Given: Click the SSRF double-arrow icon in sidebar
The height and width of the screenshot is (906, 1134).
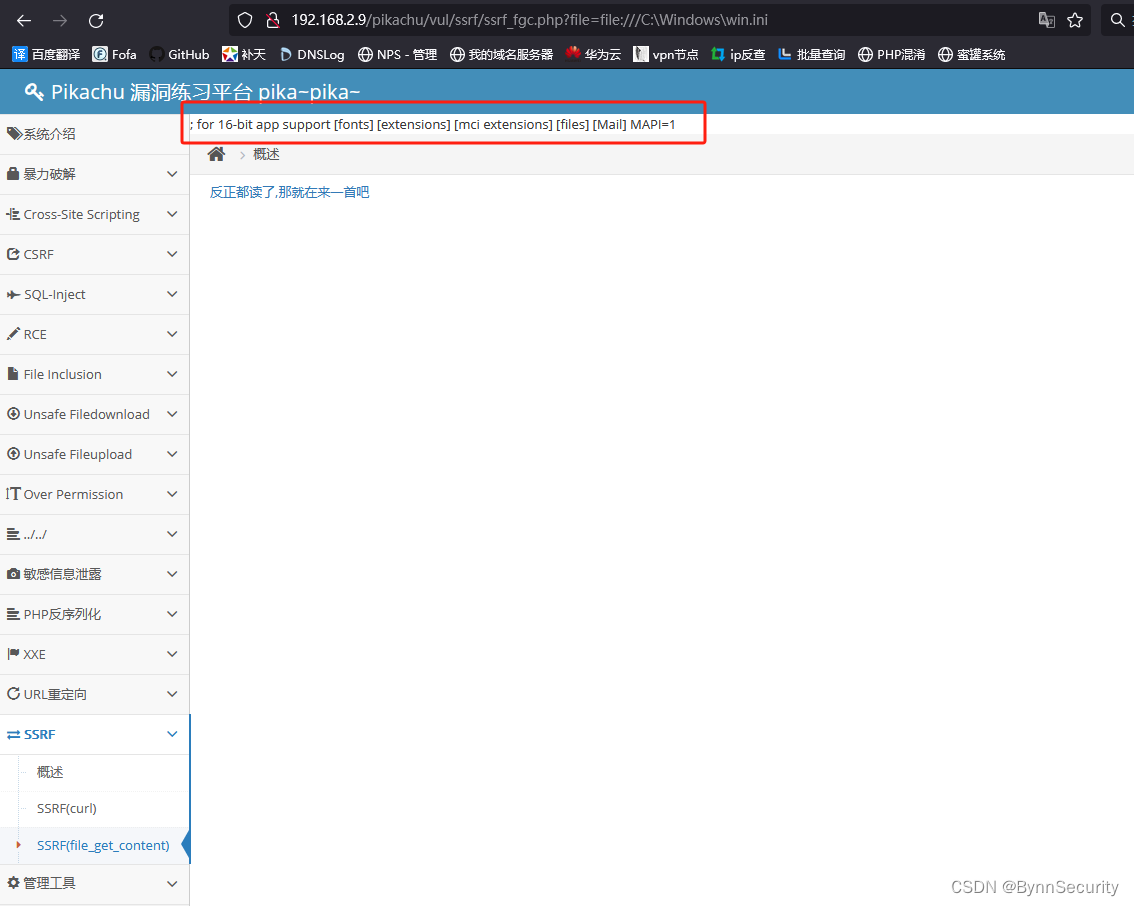Looking at the screenshot, I should [x=13, y=734].
